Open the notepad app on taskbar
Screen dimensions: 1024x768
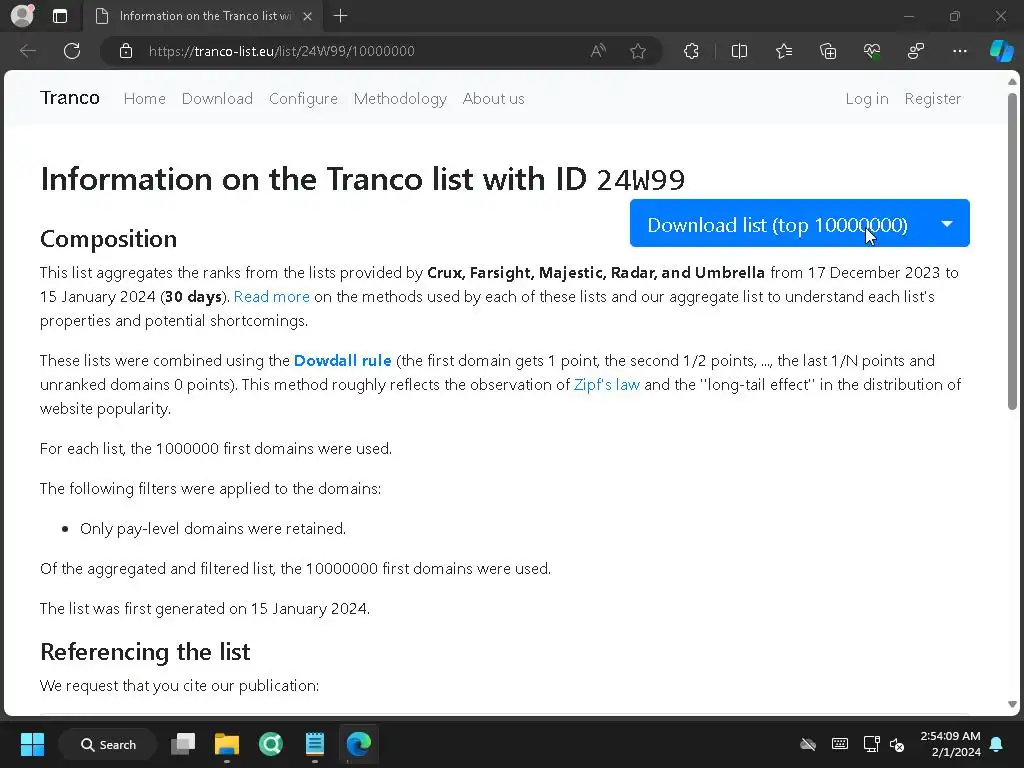click(315, 744)
